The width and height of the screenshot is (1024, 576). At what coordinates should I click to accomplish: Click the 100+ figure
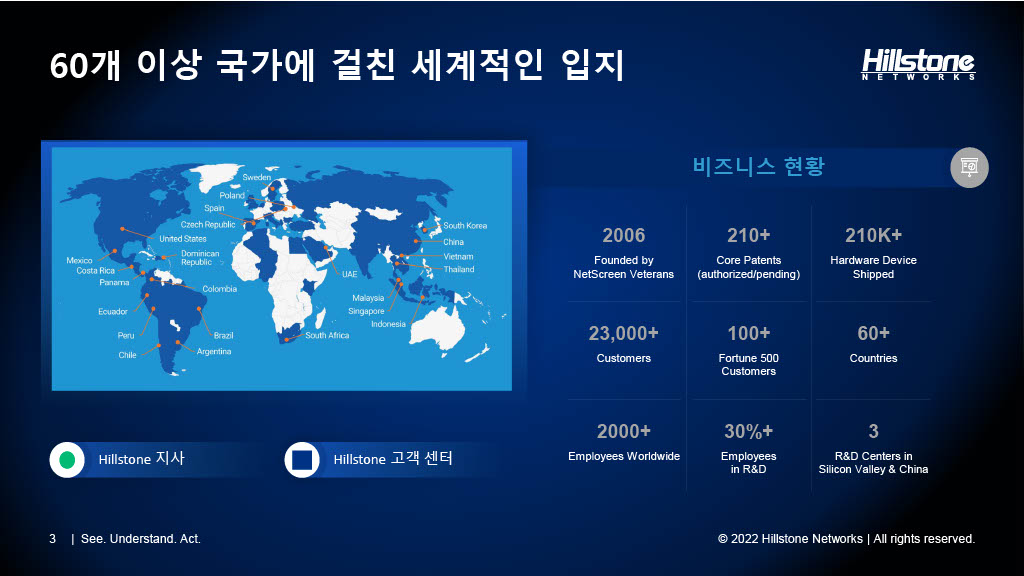click(x=748, y=333)
